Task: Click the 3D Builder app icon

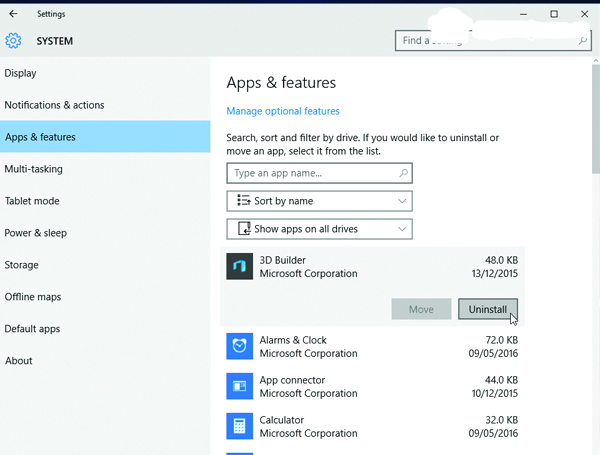Action: pos(240,266)
